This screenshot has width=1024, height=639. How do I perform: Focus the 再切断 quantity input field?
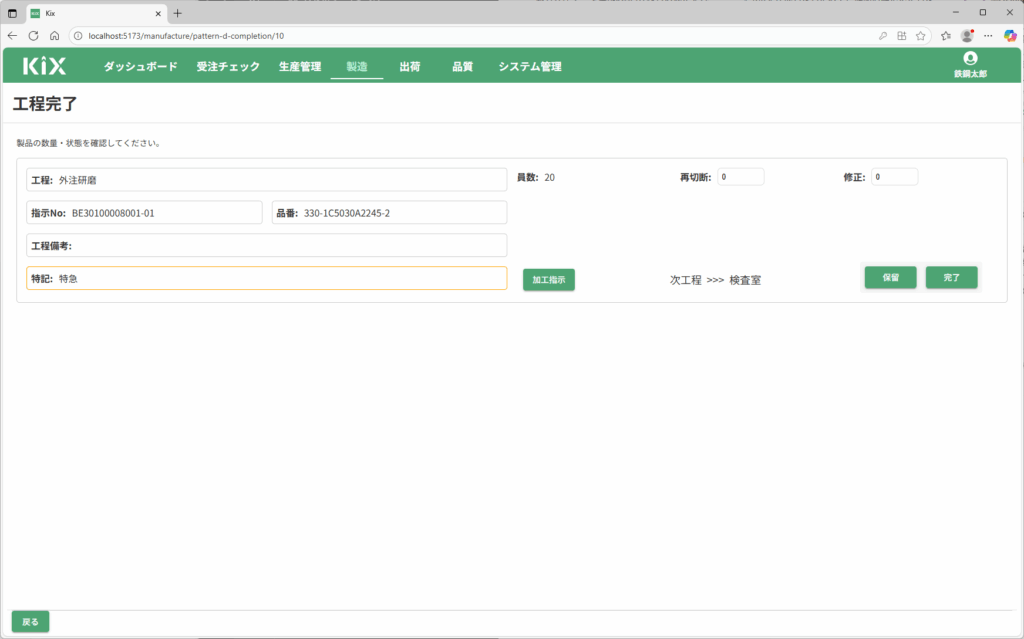coord(740,177)
